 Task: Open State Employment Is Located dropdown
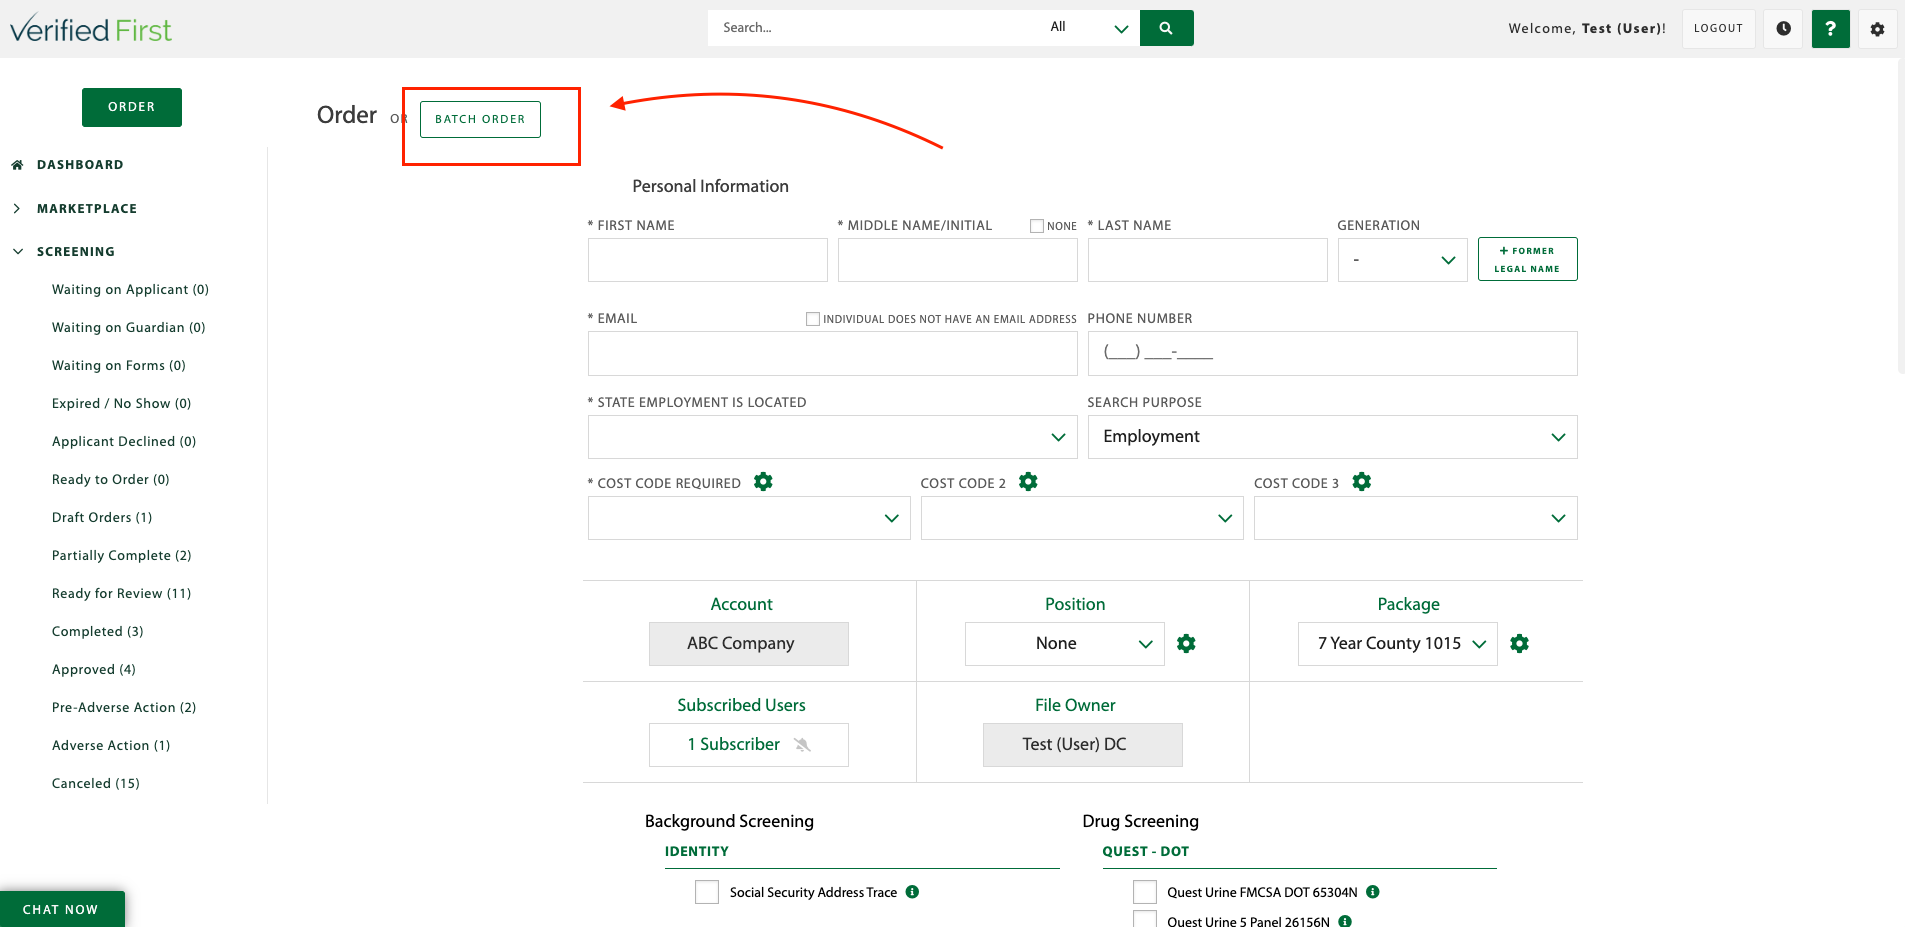point(832,437)
